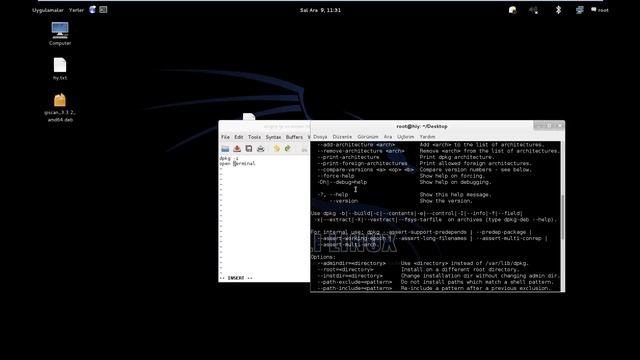Select the hy.txt file icon on desktop

pyautogui.click(x=60, y=69)
